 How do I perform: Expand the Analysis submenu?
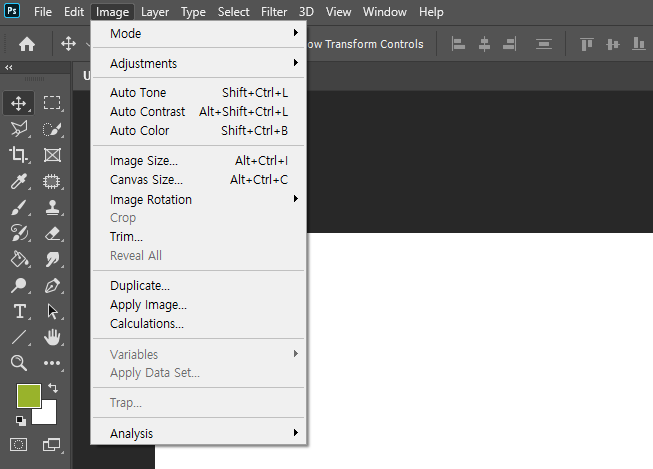198,433
